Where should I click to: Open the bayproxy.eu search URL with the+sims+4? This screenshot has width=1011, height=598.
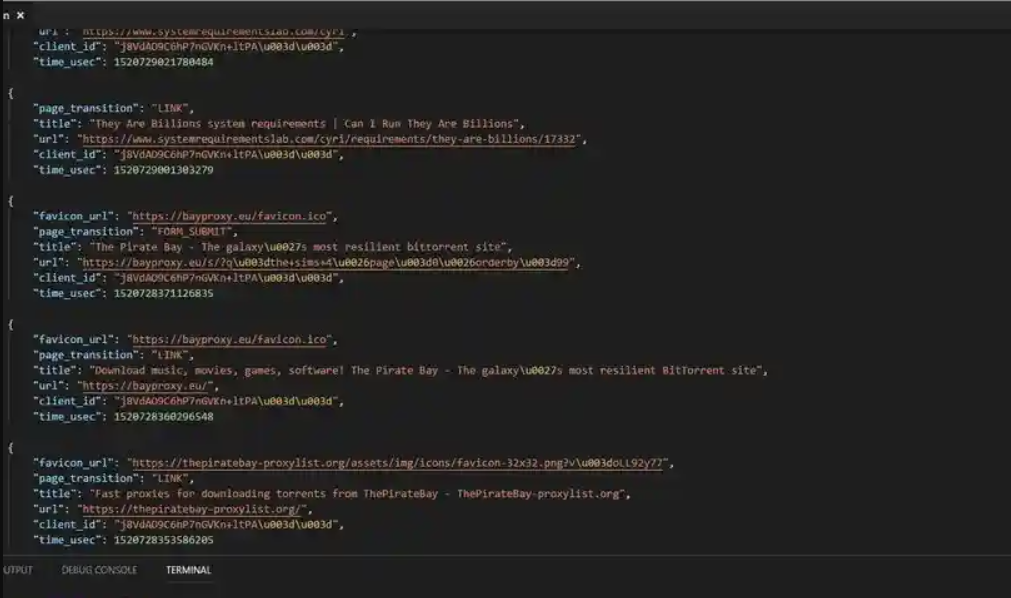(326, 263)
